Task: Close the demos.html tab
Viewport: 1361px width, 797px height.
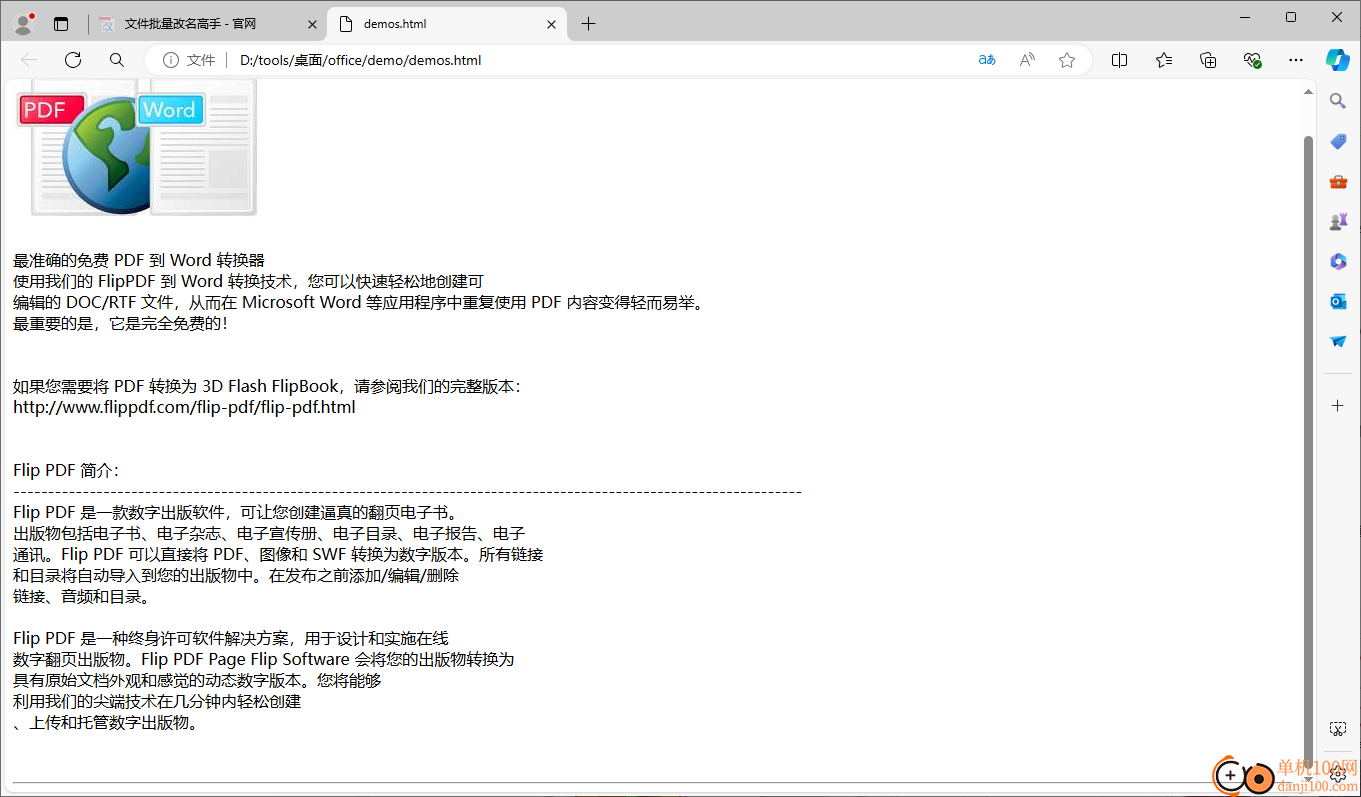Action: pos(551,24)
